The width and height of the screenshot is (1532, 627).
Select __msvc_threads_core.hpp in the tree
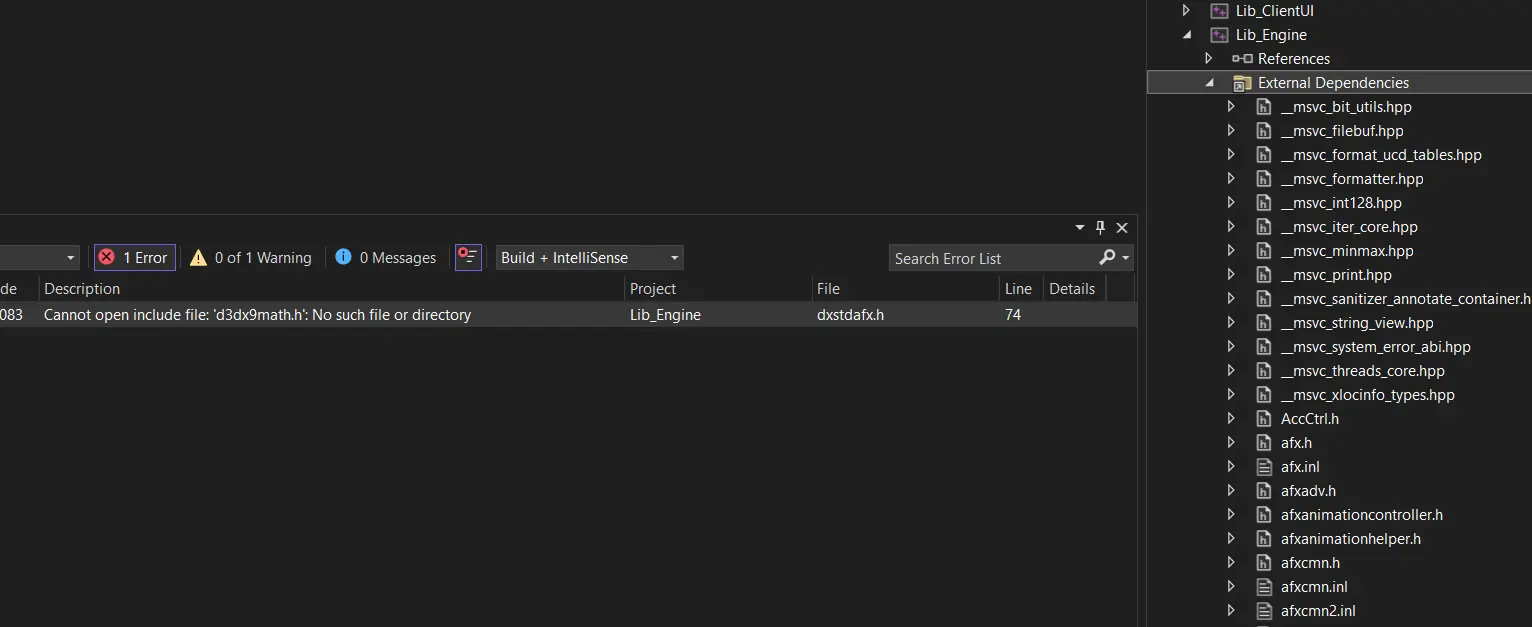[1362, 371]
